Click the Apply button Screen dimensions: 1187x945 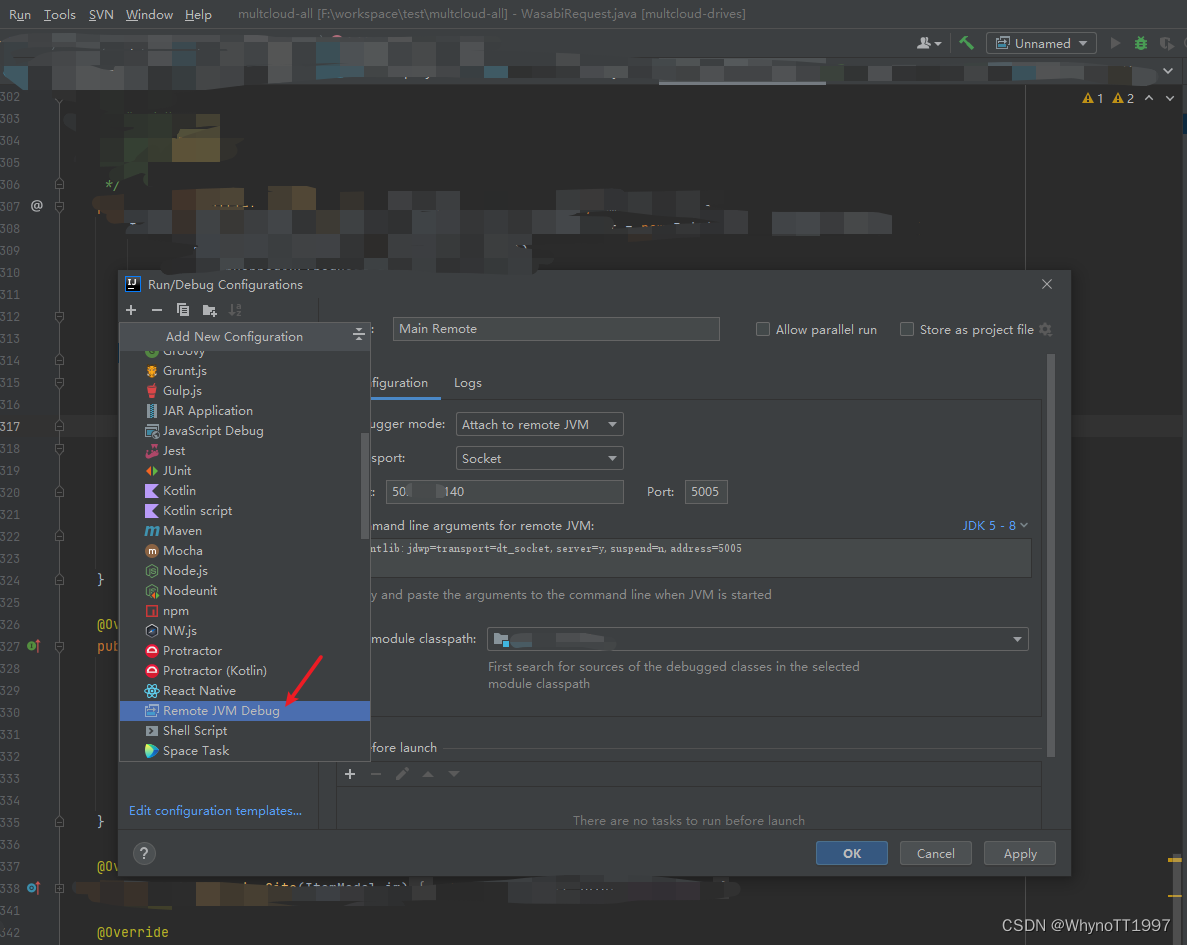(x=1020, y=853)
